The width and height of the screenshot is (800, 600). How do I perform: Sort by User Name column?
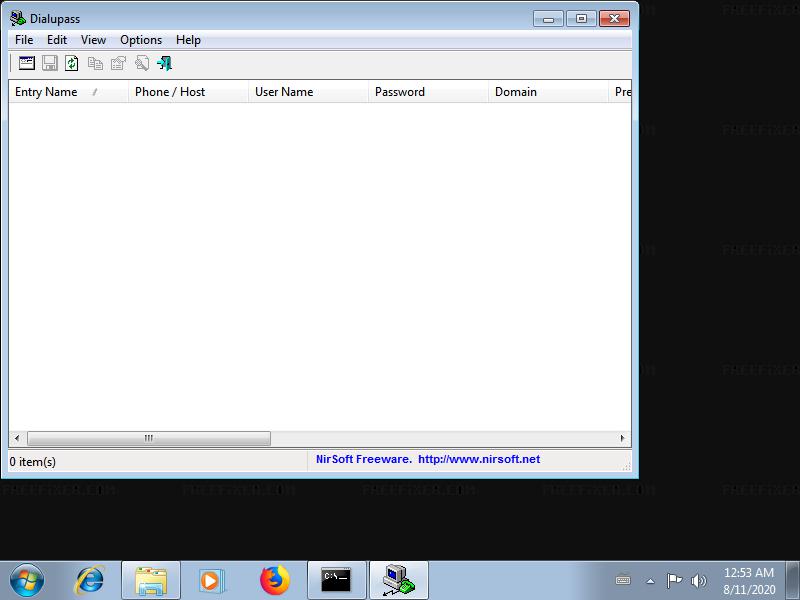pyautogui.click(x=308, y=92)
